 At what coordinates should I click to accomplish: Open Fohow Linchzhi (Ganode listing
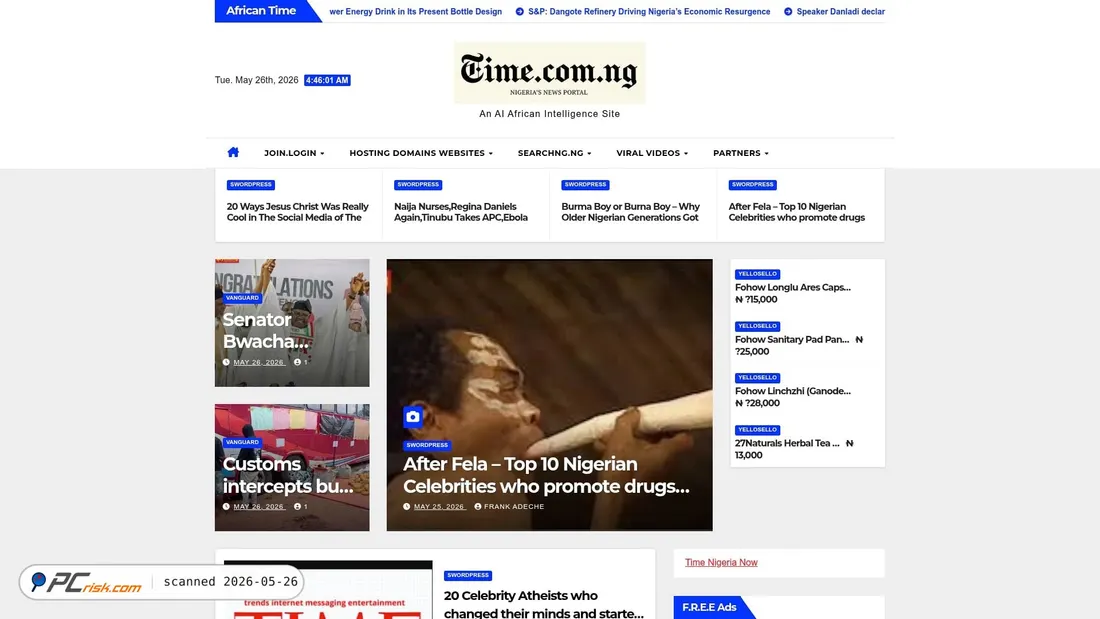pos(793,397)
